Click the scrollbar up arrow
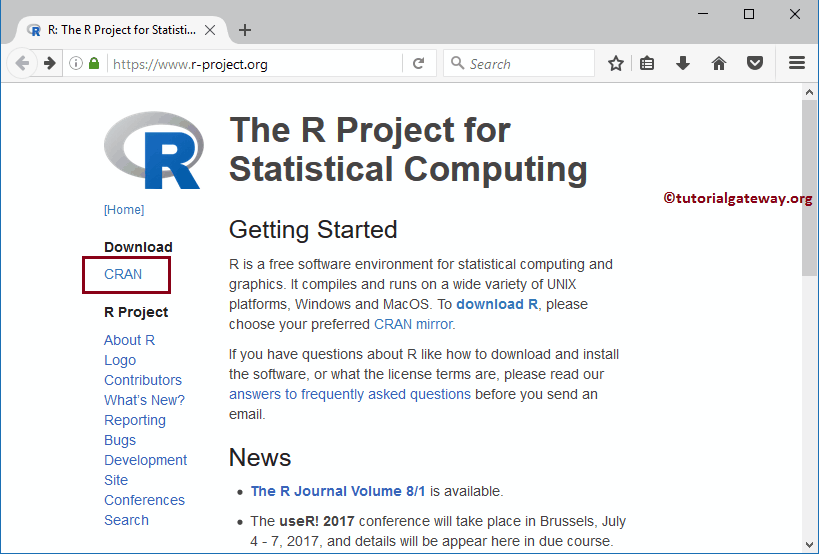 pos(810,92)
